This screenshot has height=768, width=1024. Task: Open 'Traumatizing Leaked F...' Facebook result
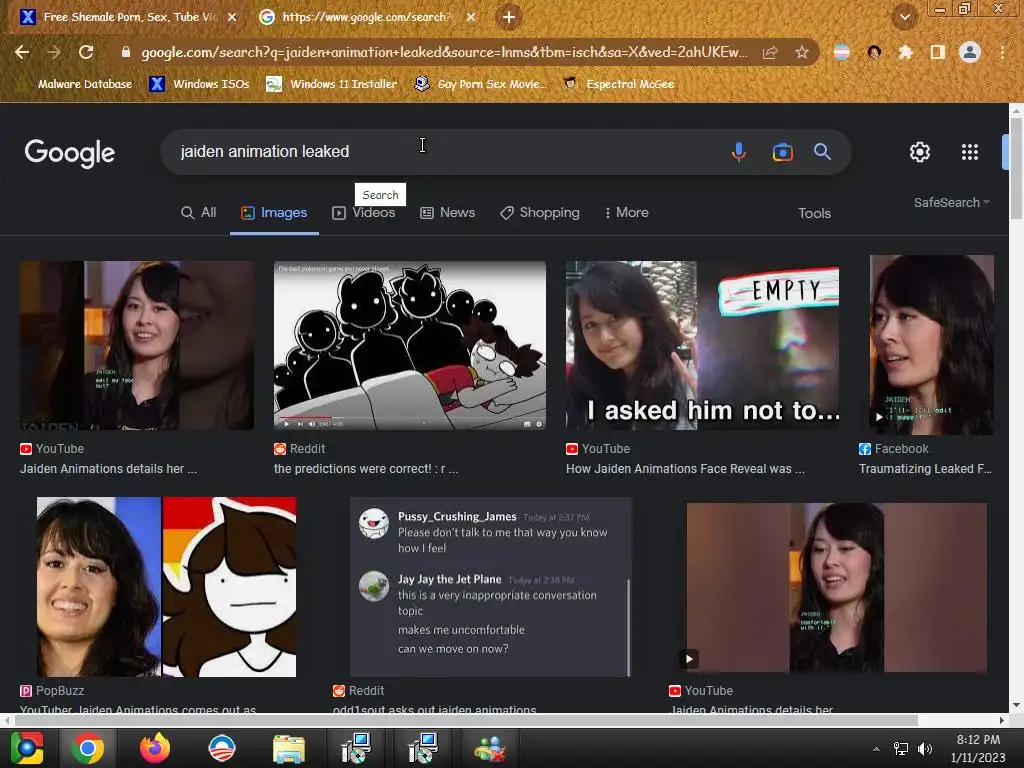[x=925, y=469]
